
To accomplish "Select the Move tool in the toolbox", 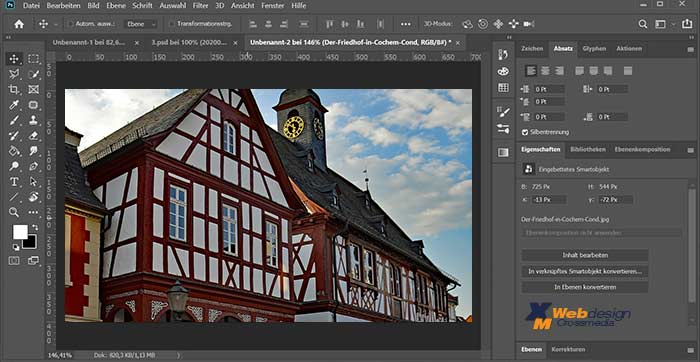I will point(14,59).
